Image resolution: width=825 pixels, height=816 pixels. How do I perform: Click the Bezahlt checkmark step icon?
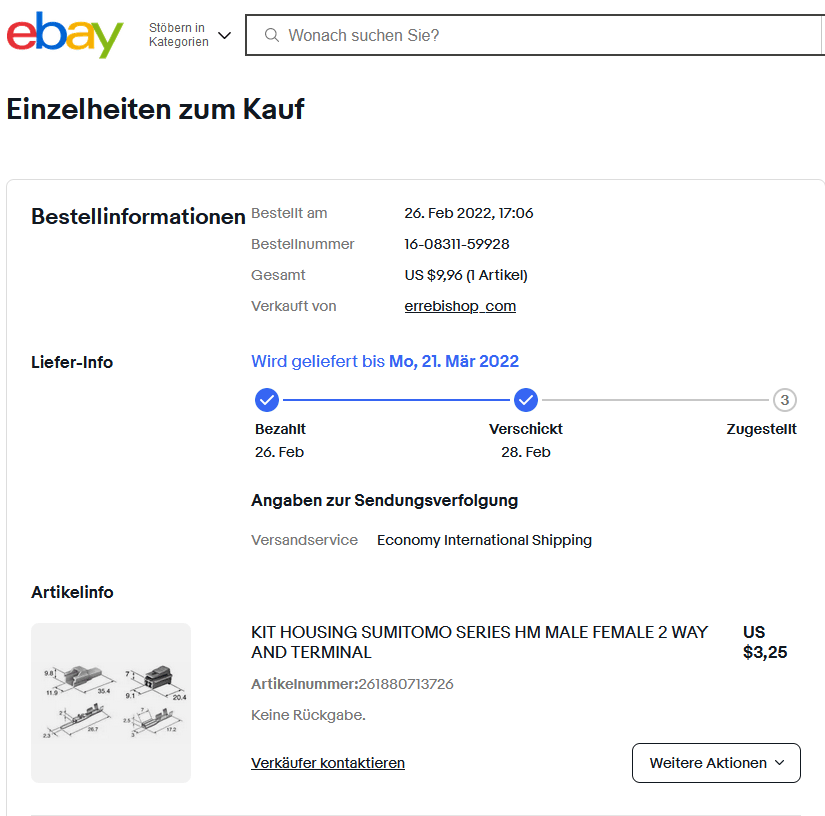coord(267,401)
